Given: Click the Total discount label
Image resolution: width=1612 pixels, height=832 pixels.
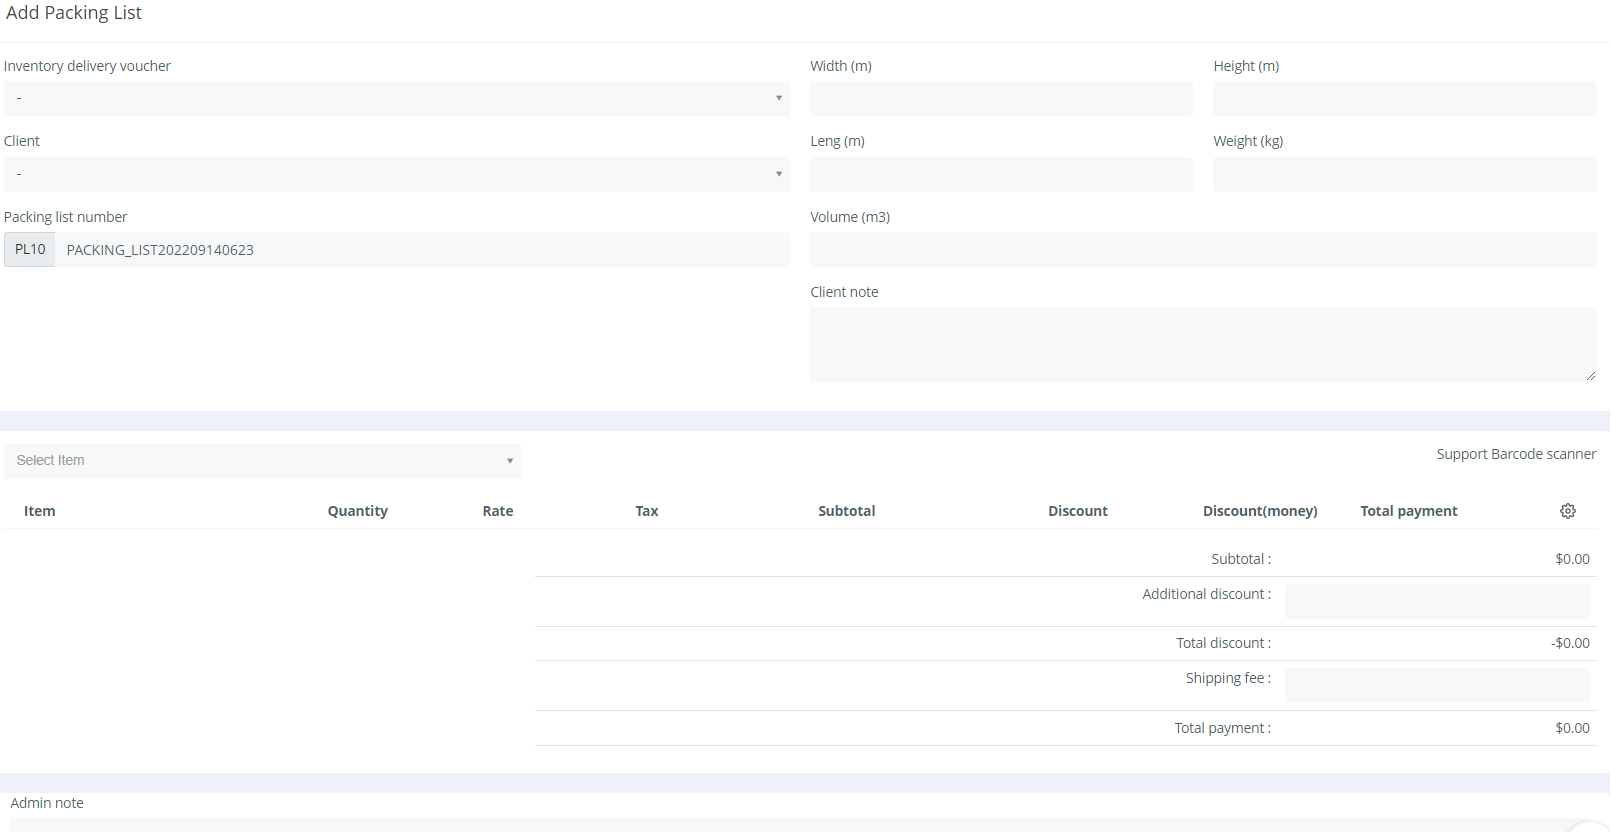Looking at the screenshot, I should 1224,643.
